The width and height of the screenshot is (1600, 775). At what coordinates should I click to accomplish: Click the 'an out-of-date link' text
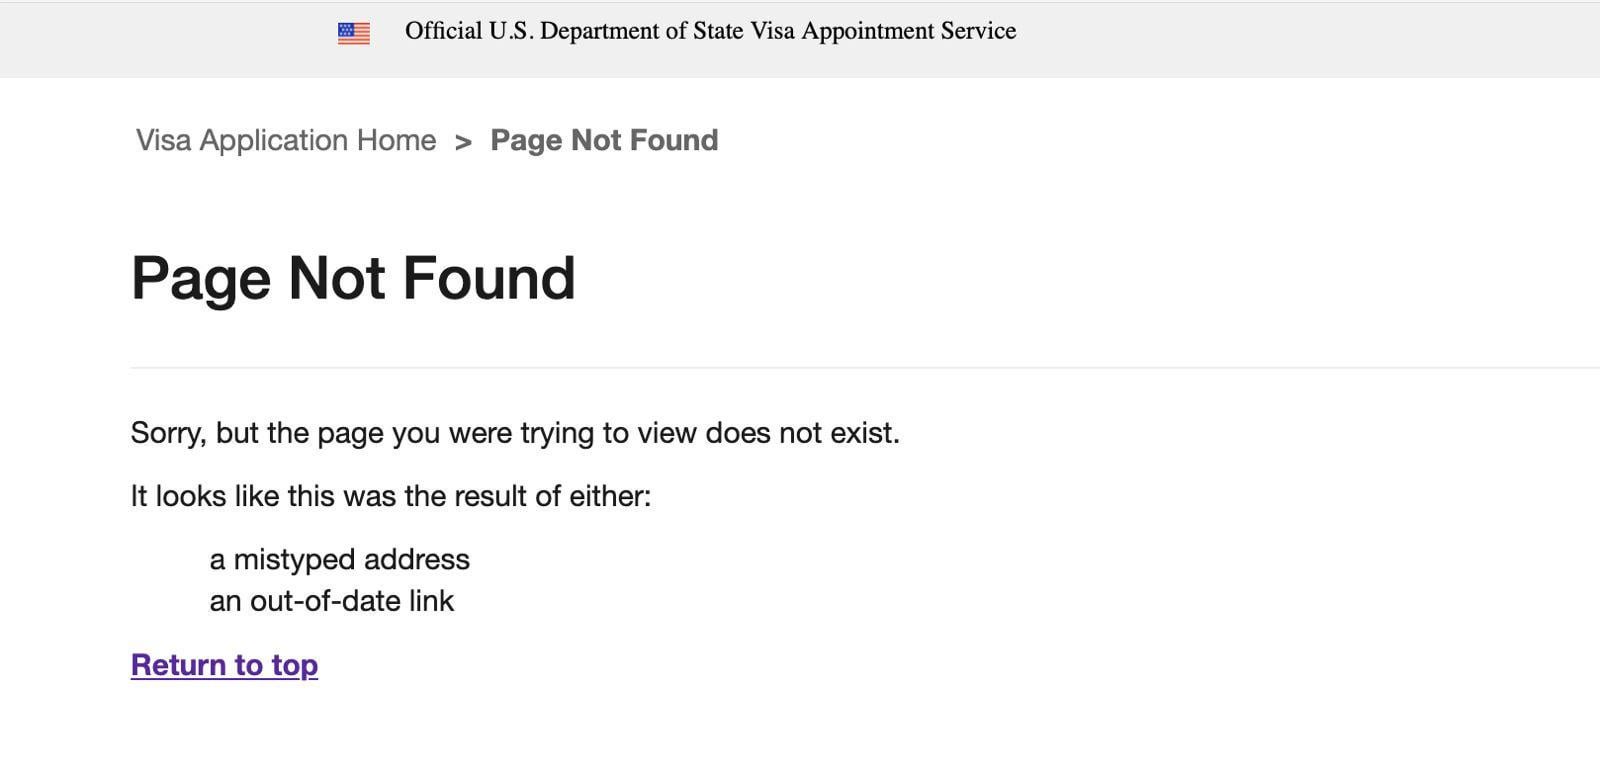331,600
